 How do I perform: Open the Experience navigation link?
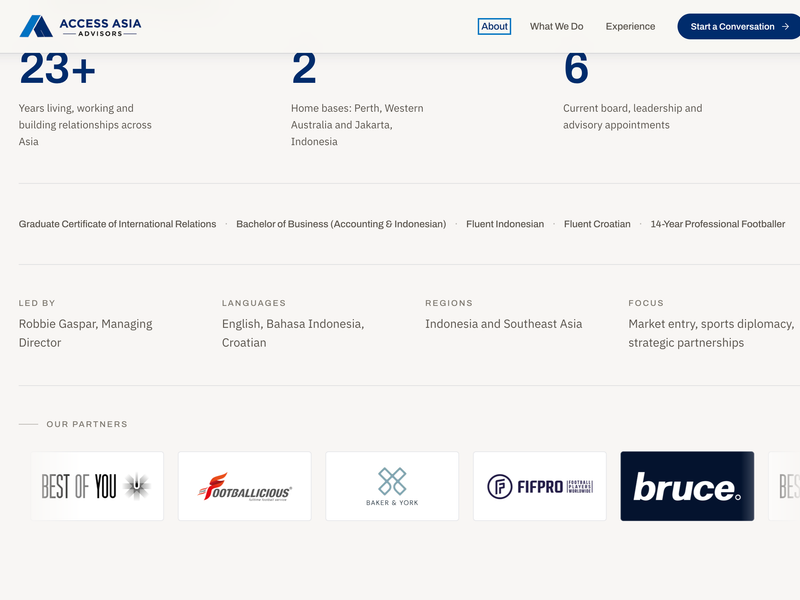[630, 27]
